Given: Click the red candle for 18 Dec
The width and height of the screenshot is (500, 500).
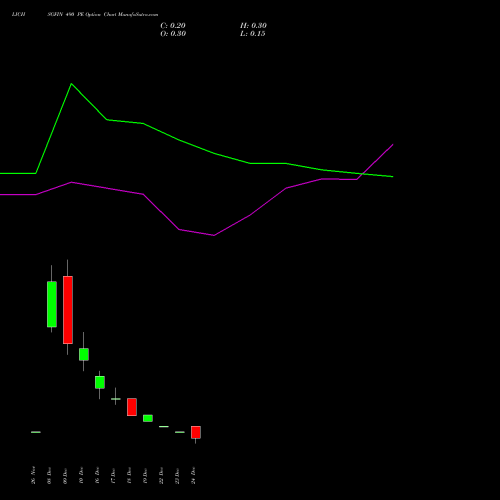Looking at the screenshot, I should point(132,407).
